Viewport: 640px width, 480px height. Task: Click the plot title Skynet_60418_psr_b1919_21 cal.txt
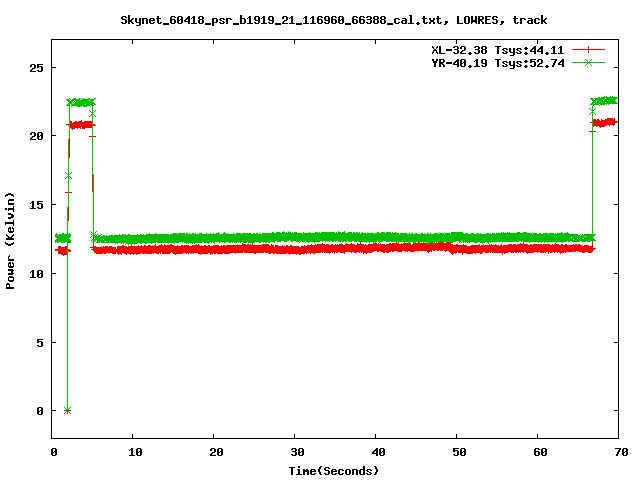pos(333,20)
